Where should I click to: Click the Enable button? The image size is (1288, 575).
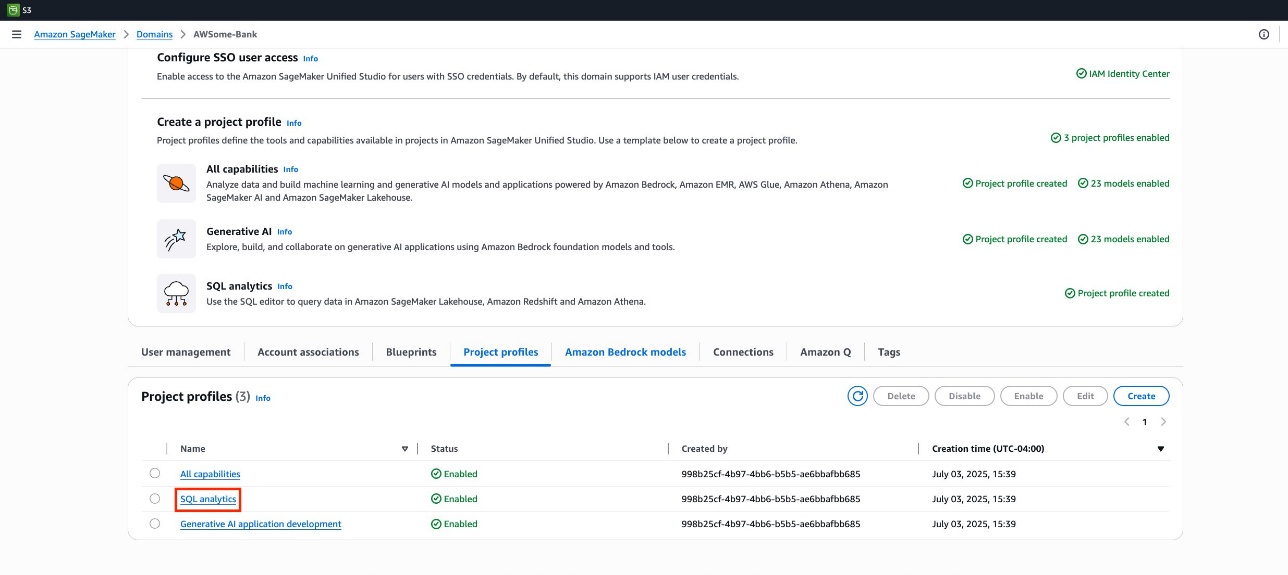point(1029,396)
